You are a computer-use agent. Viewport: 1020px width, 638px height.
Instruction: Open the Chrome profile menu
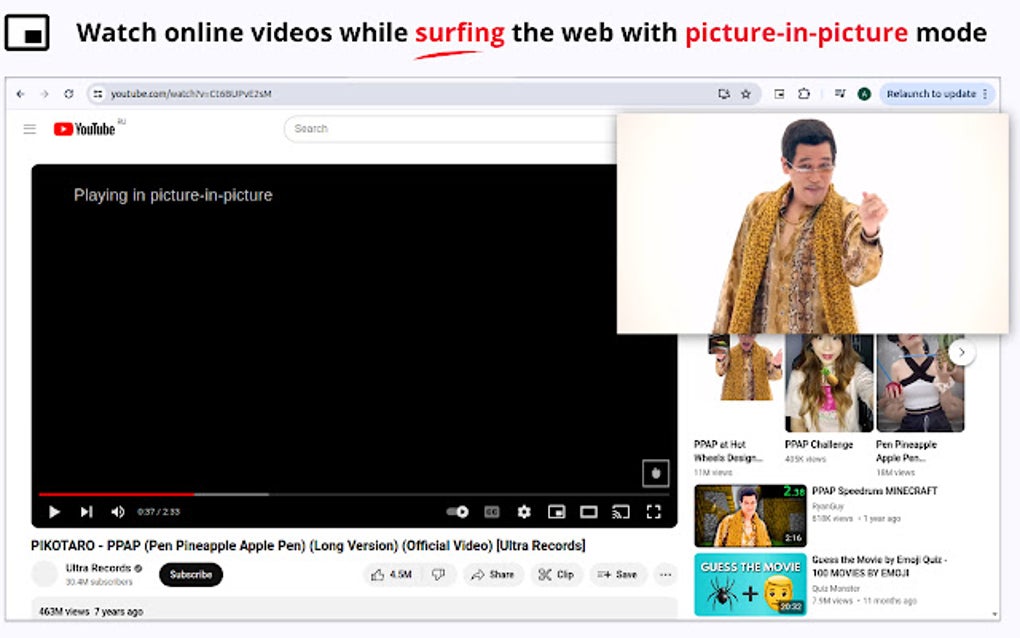pyautogui.click(x=863, y=94)
